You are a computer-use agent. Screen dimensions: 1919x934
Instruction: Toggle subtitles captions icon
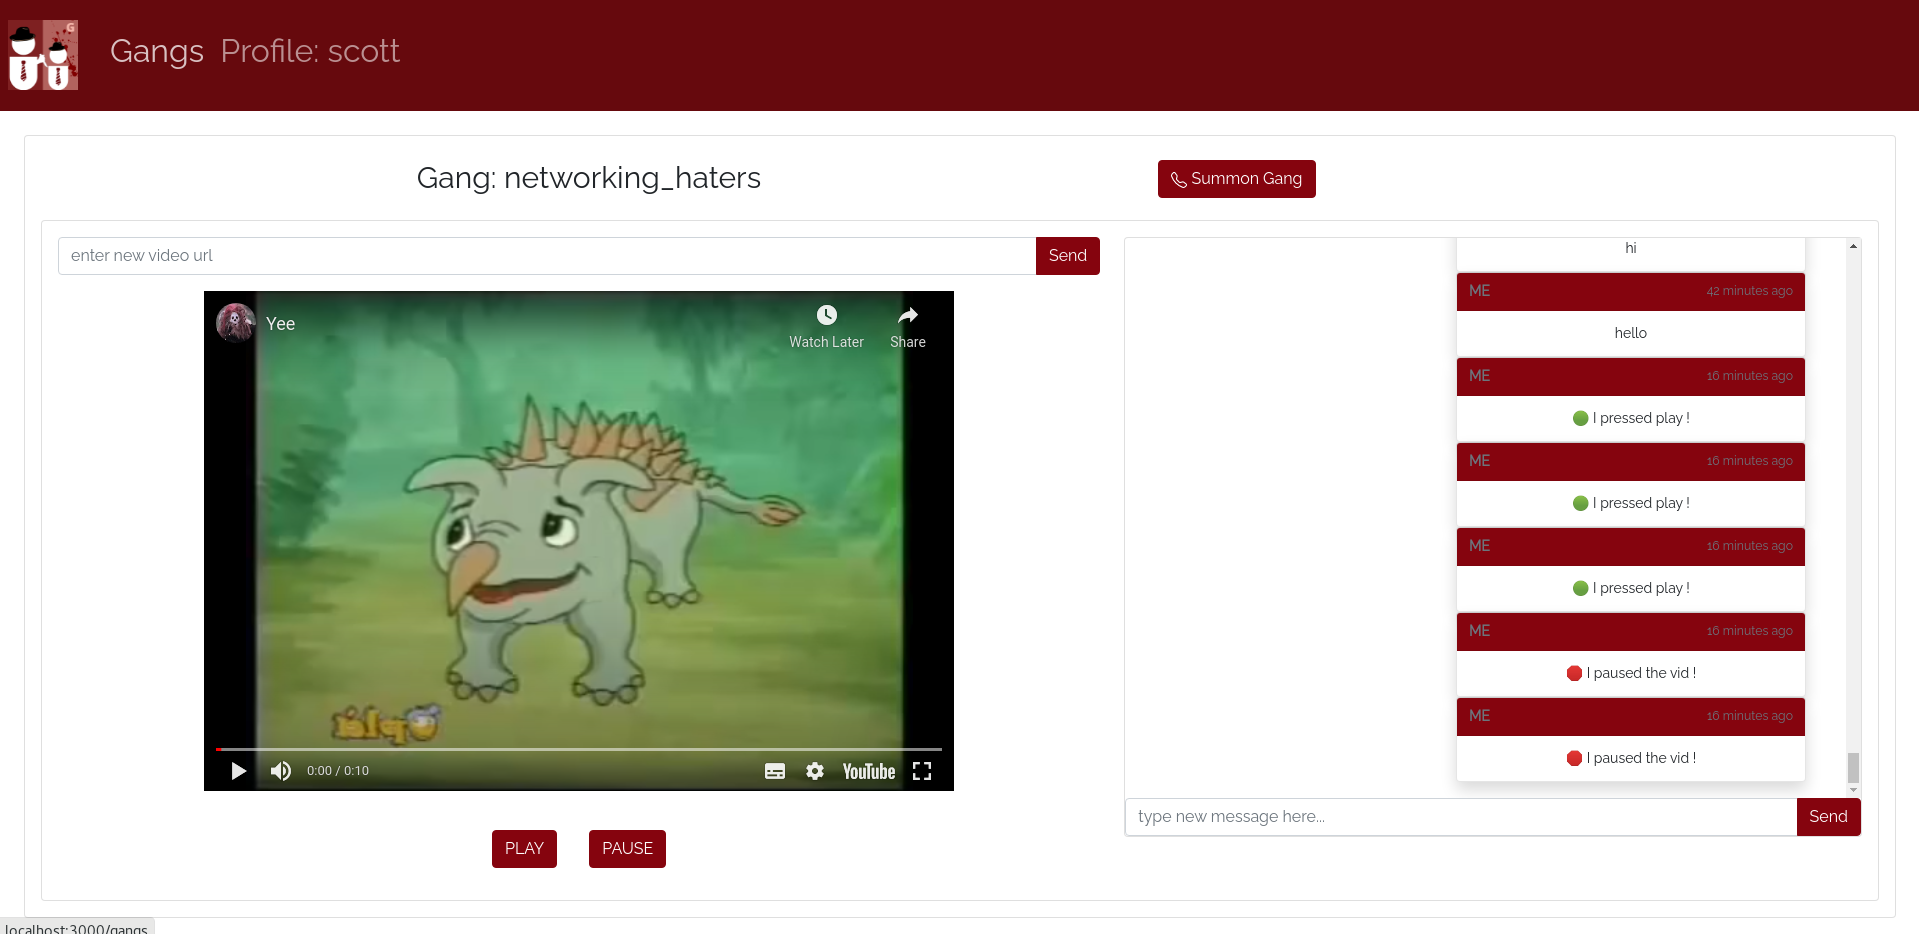click(x=775, y=771)
